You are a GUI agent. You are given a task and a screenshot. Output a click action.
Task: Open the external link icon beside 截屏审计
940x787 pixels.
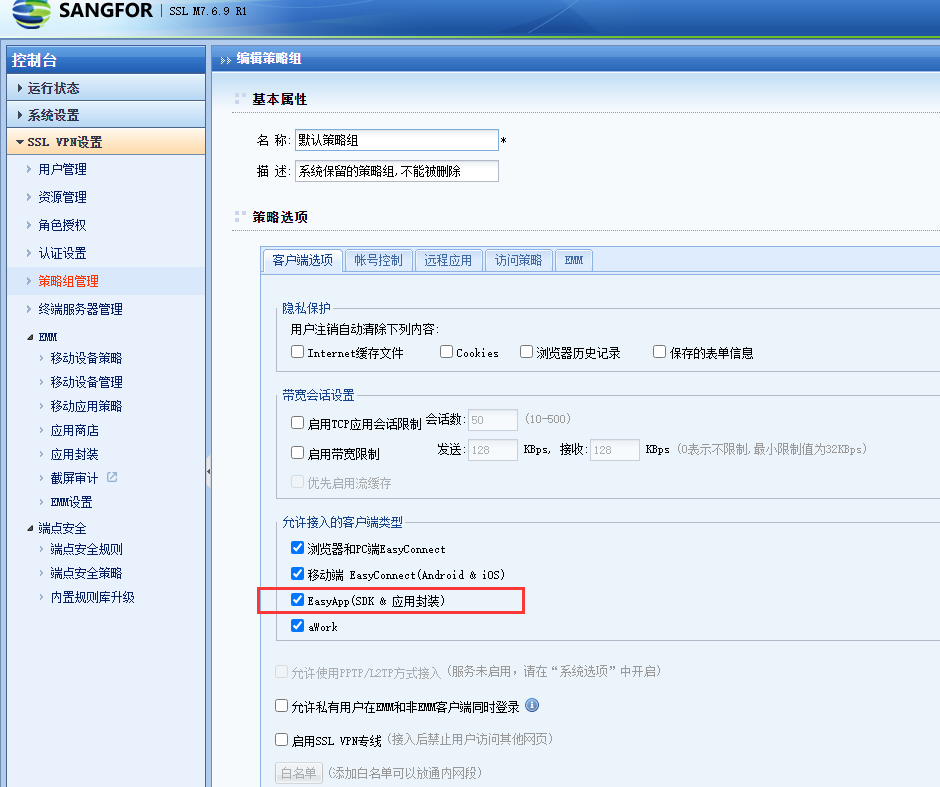click(112, 477)
